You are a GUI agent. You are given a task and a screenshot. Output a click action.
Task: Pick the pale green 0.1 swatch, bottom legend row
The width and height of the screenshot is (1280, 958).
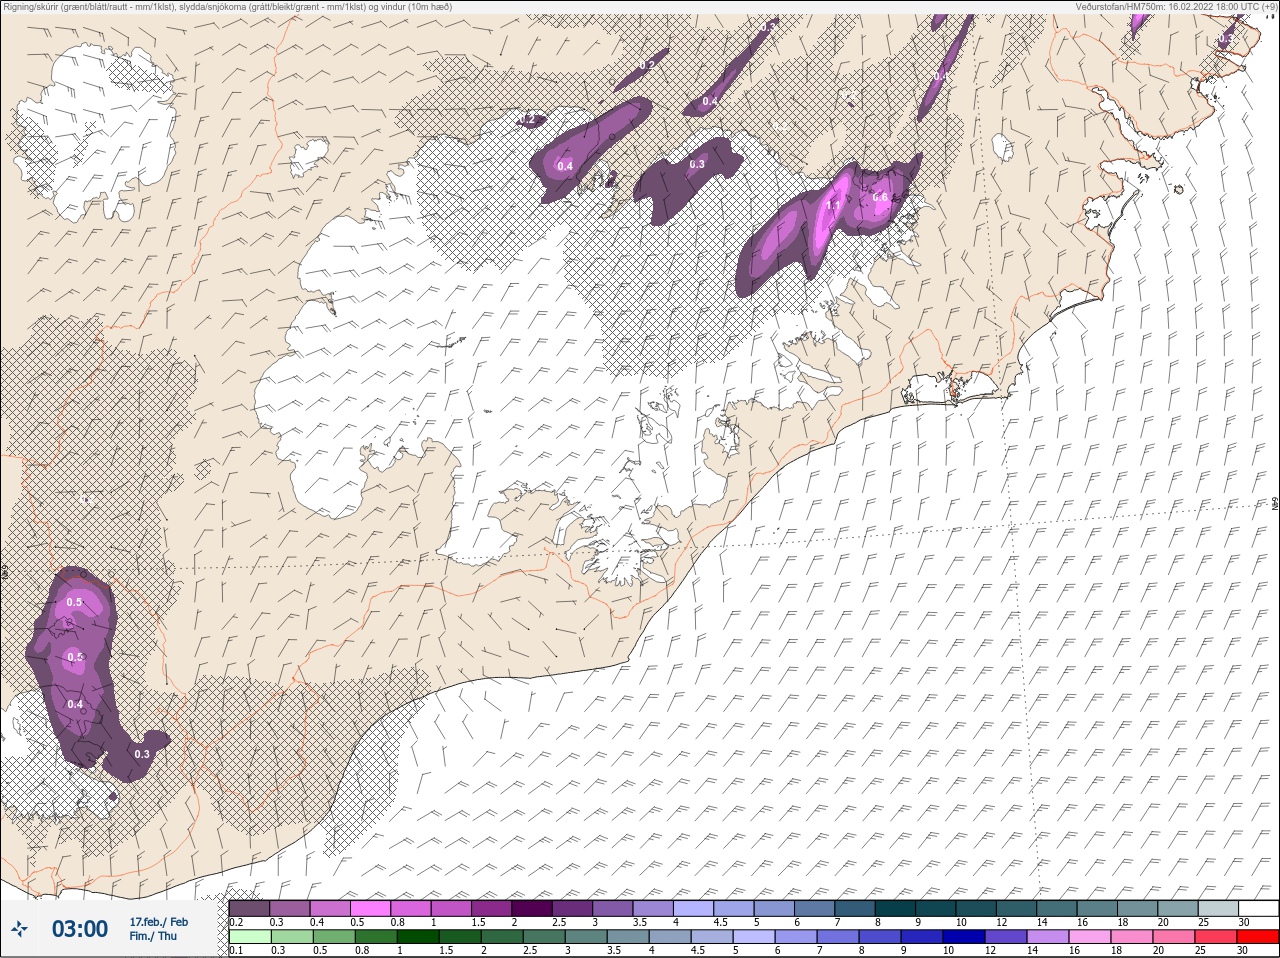click(250, 938)
